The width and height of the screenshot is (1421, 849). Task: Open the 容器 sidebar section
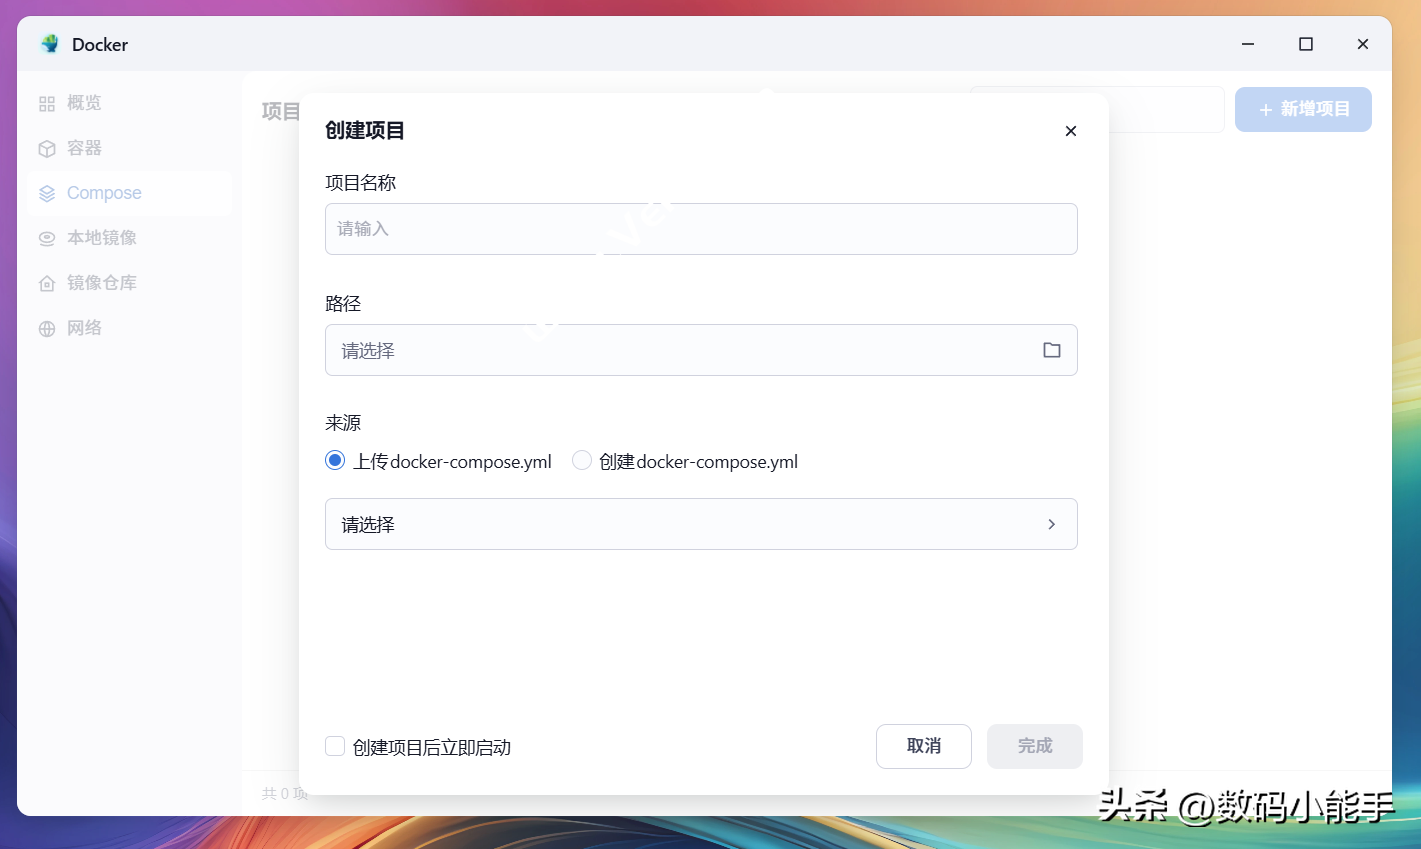point(130,148)
